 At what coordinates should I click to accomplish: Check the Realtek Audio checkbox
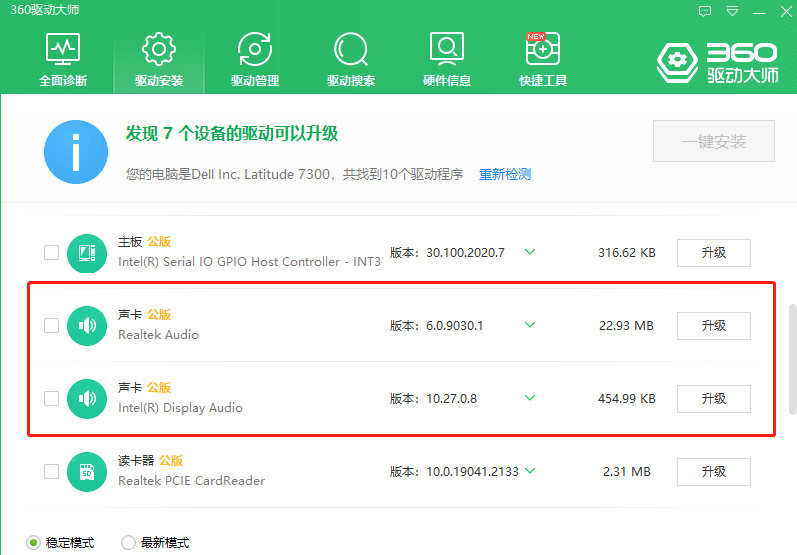(51, 325)
